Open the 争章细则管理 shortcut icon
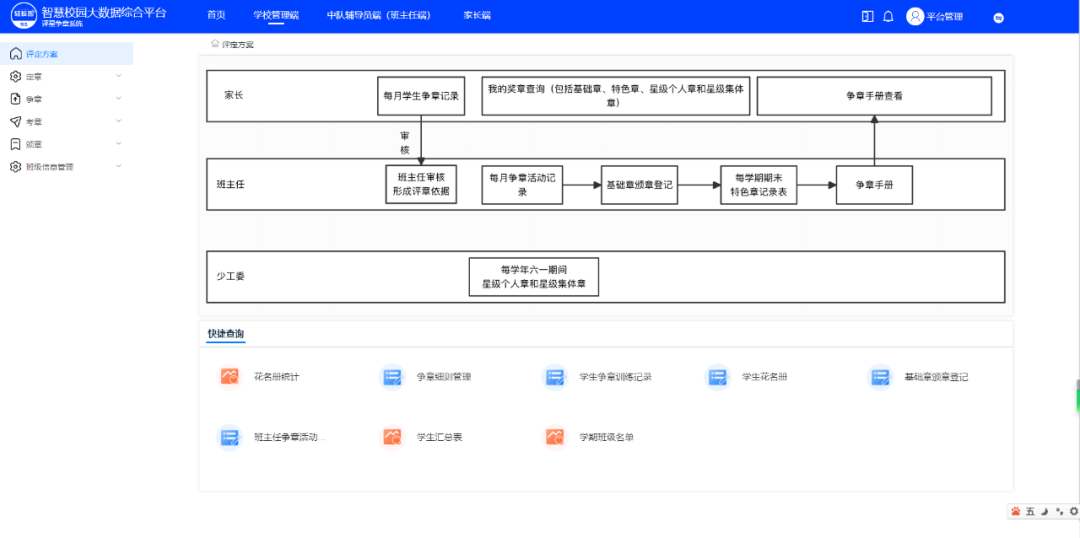The height and width of the screenshot is (538, 1080). click(392, 377)
